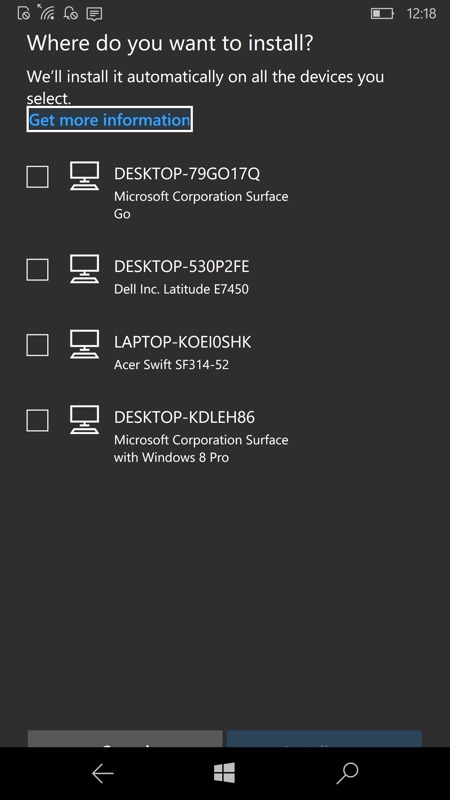Open the Get more information link
This screenshot has width=450, height=800.
[x=110, y=119]
